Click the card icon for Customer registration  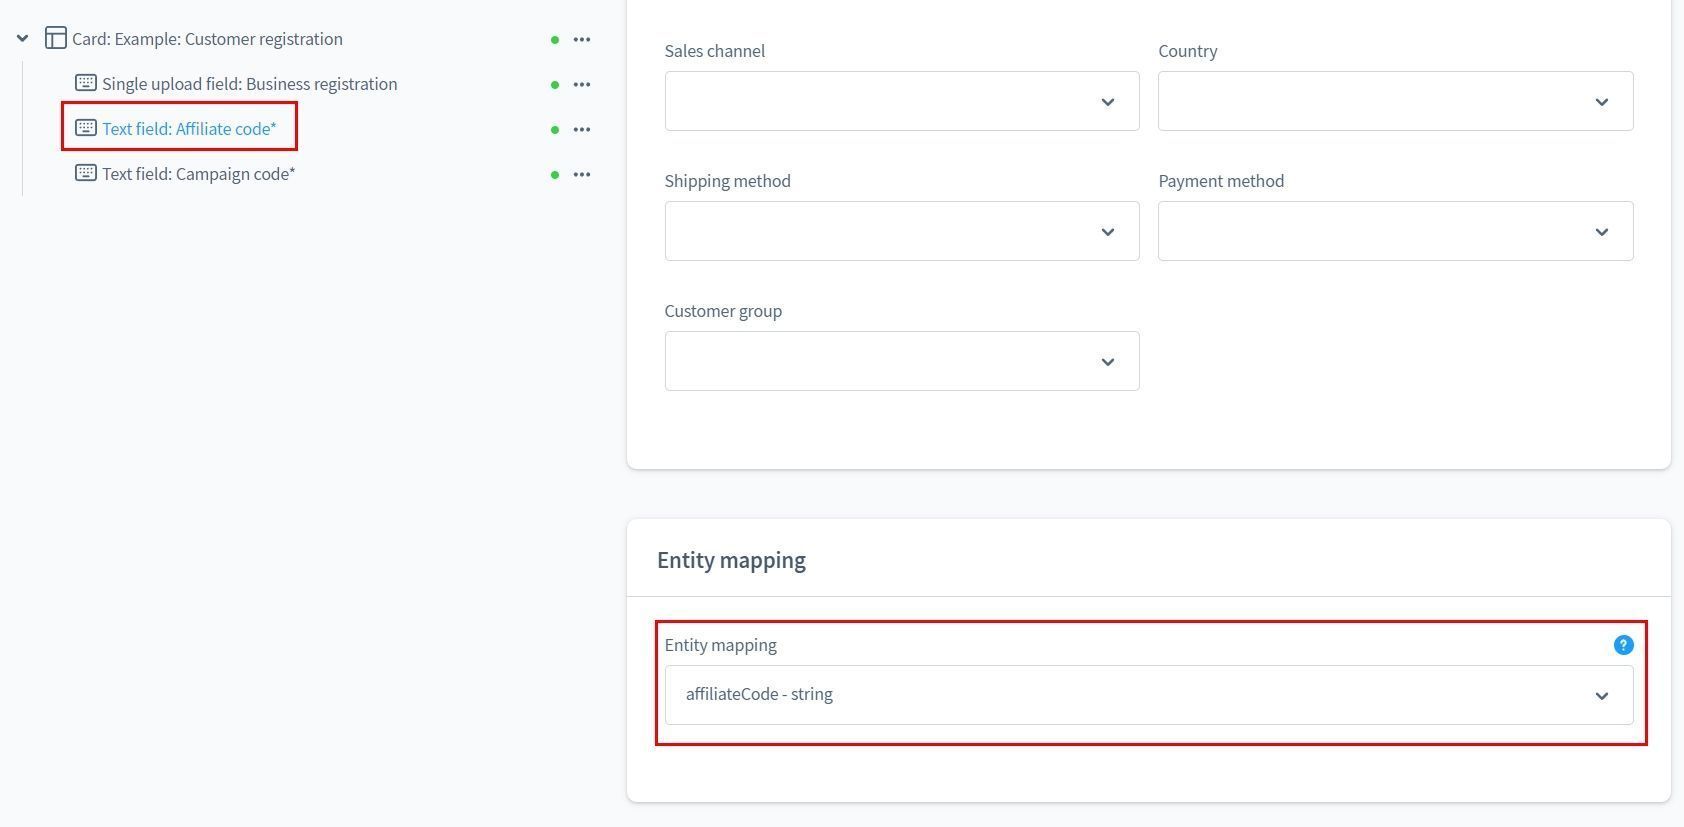pos(56,39)
